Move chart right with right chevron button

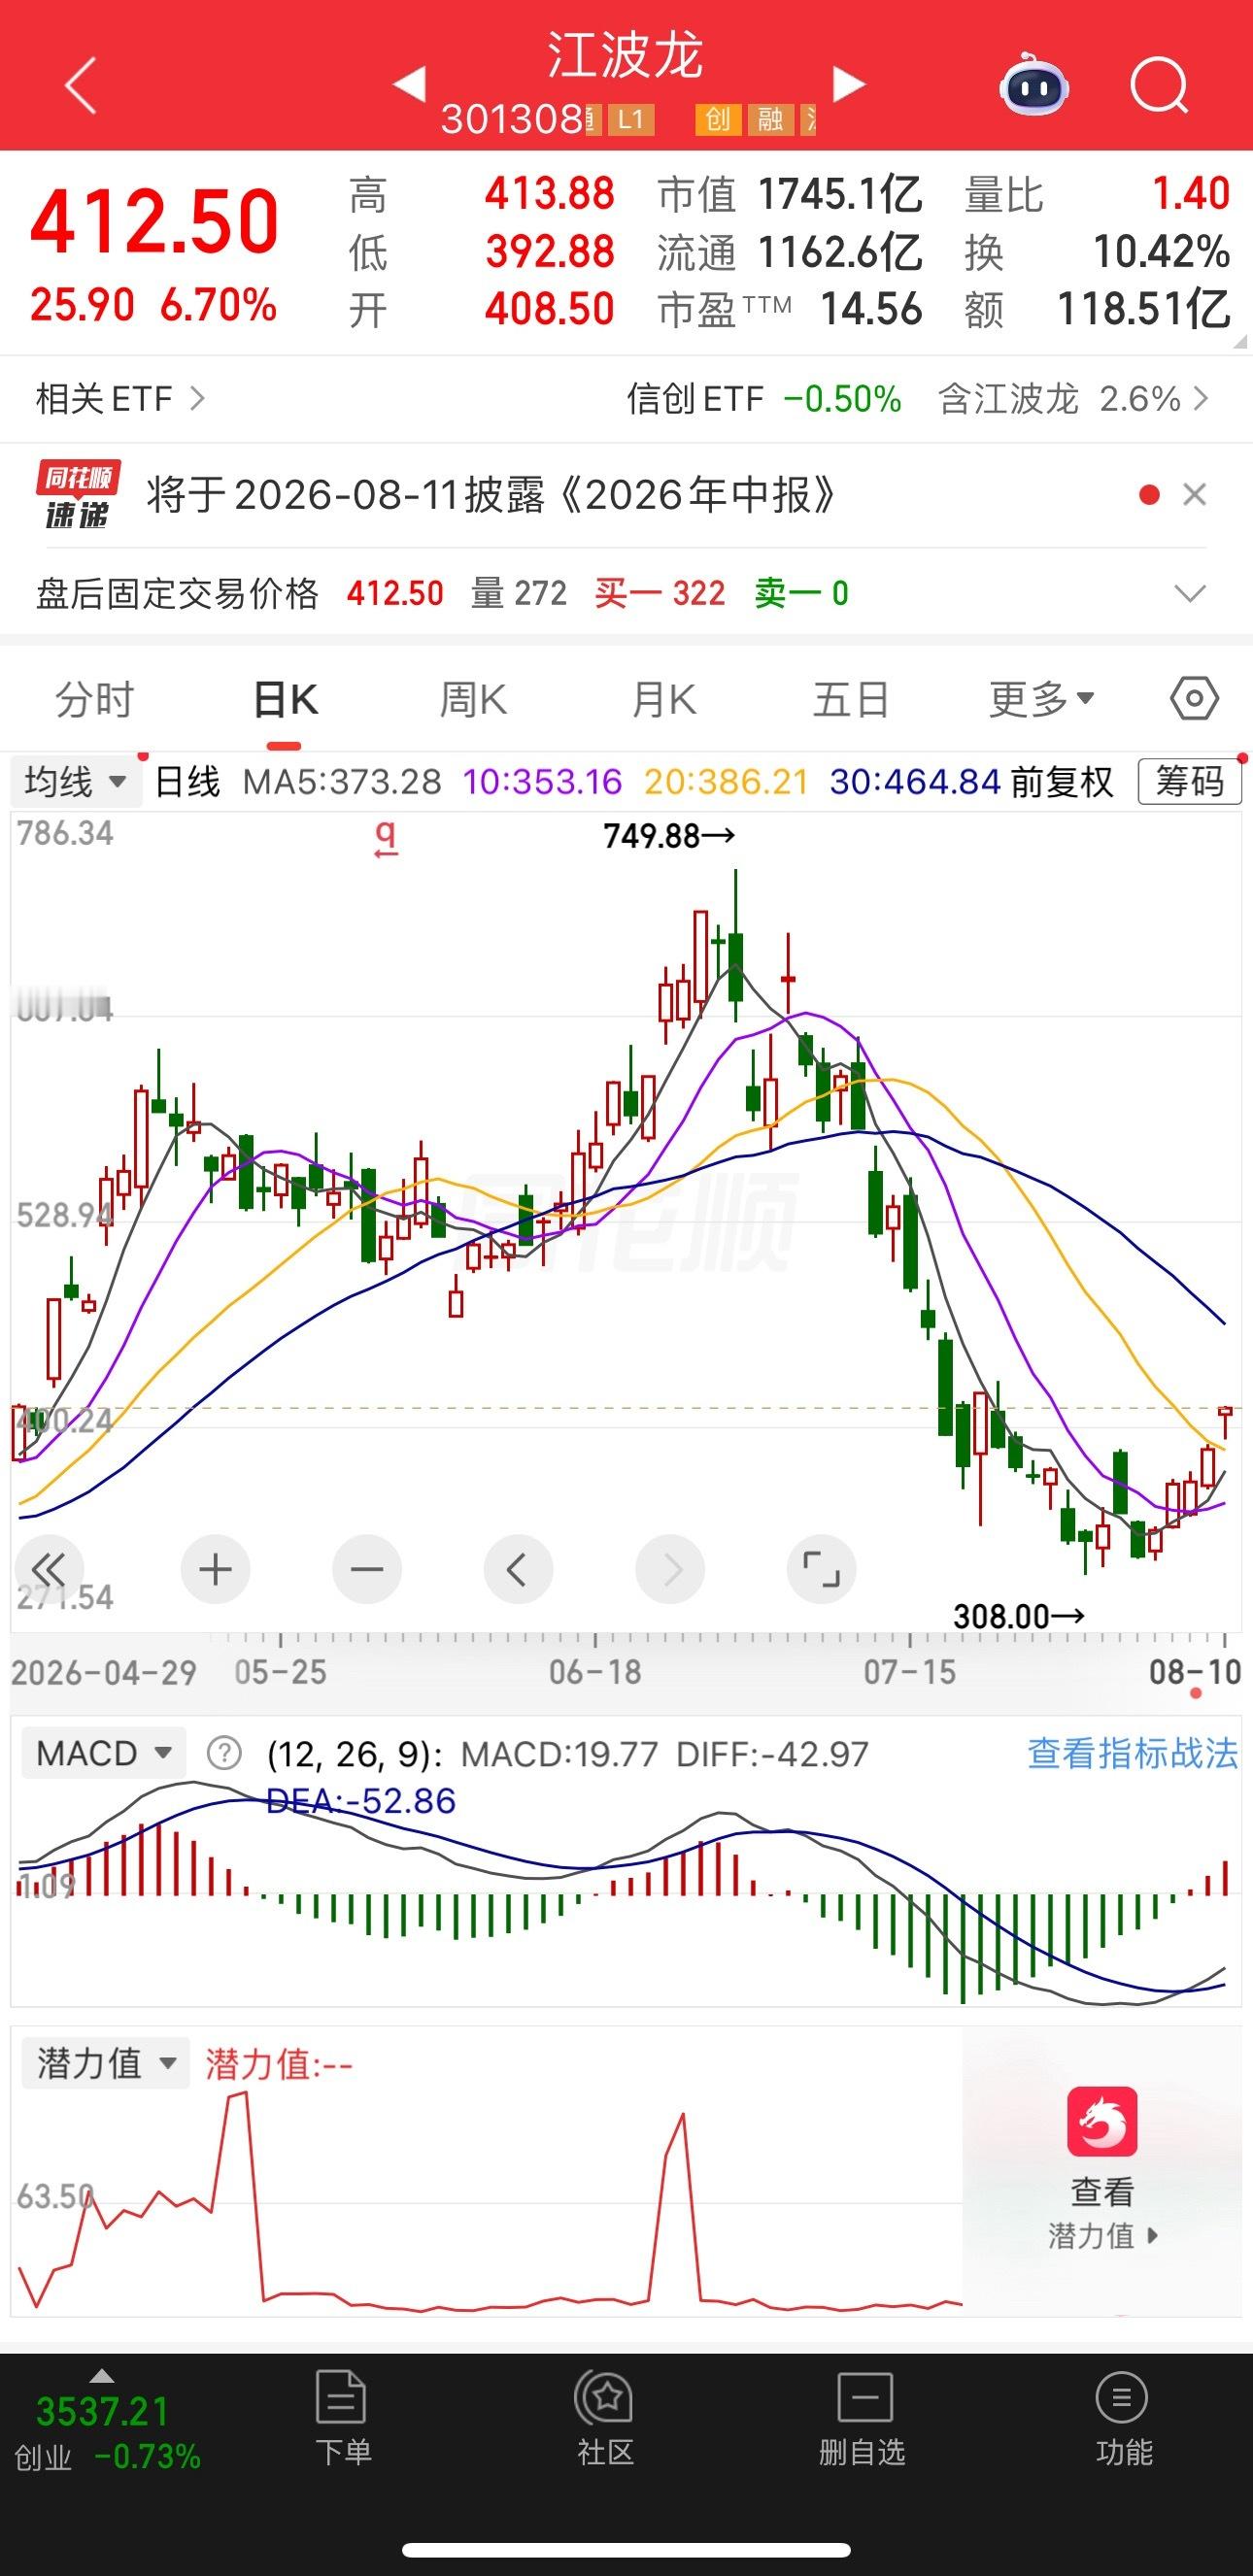pos(670,1569)
